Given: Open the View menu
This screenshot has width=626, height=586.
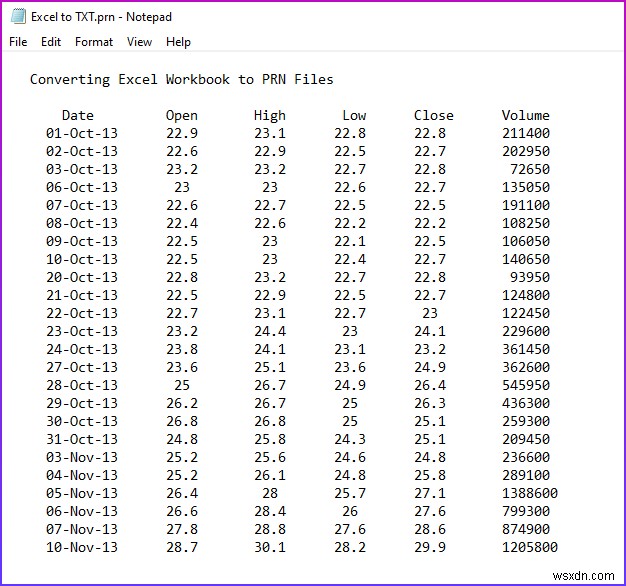Looking at the screenshot, I should tap(139, 42).
